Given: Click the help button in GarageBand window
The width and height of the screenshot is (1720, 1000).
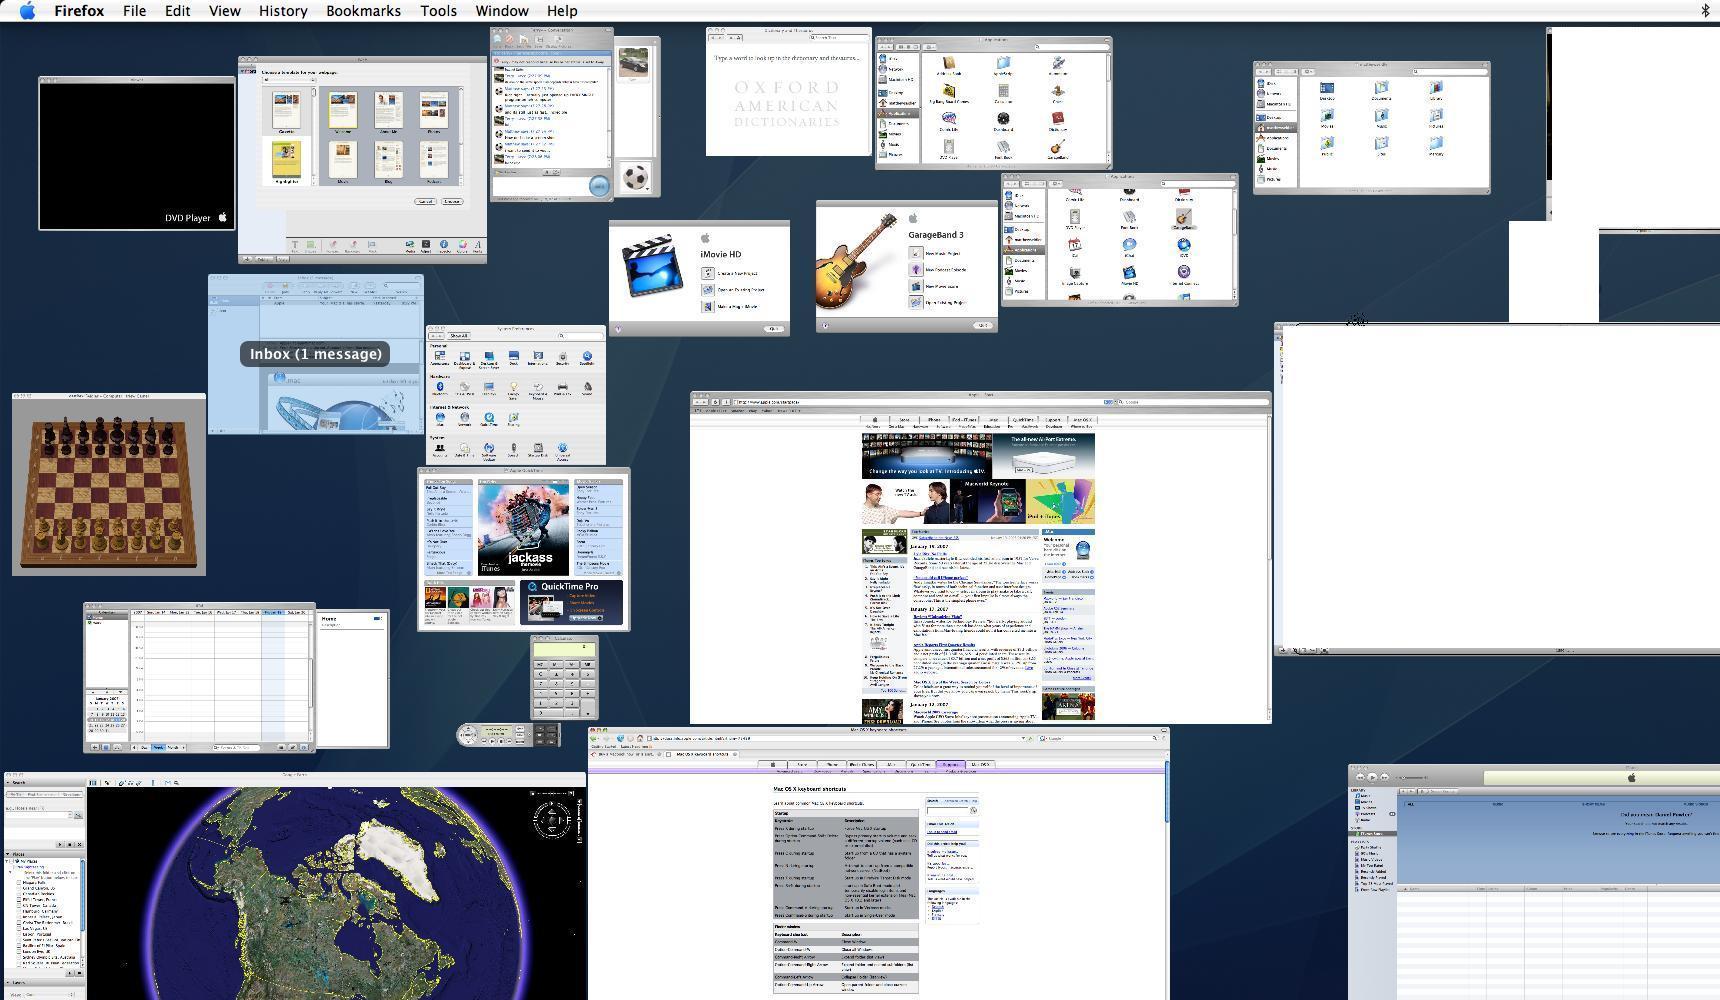Looking at the screenshot, I should pos(825,325).
